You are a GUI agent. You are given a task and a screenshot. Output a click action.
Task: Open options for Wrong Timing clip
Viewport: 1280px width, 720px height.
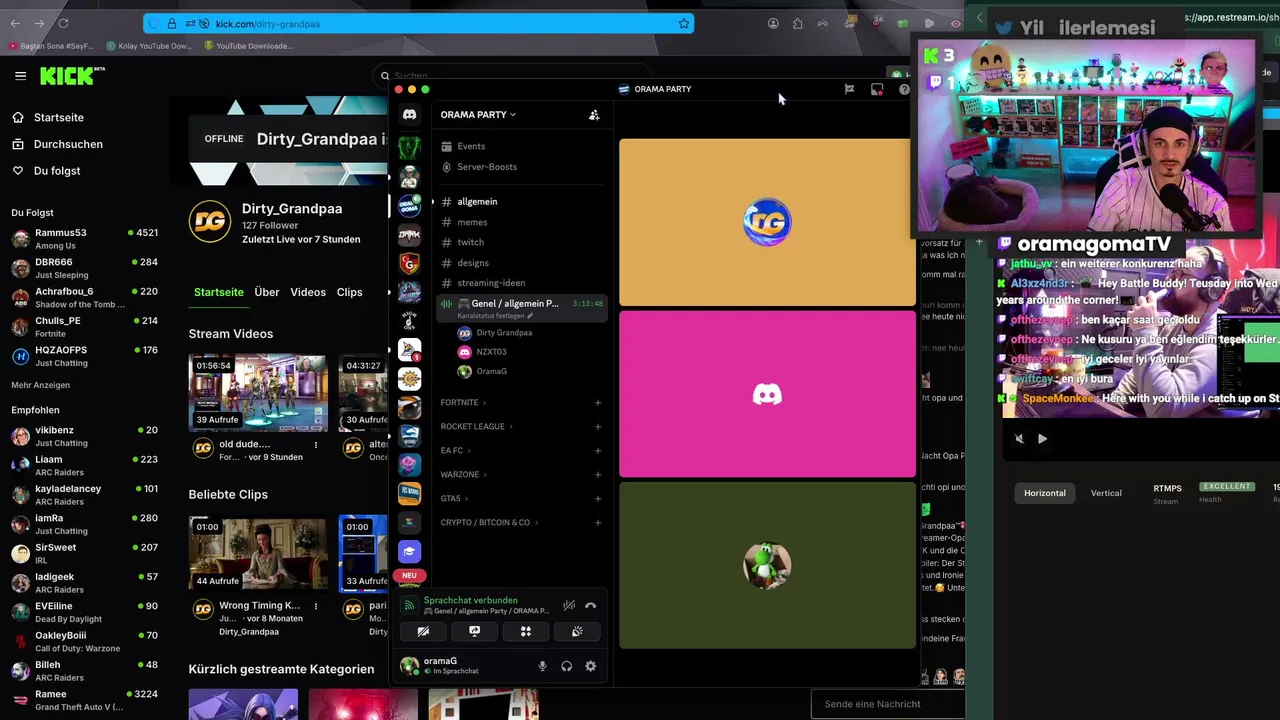pos(316,606)
